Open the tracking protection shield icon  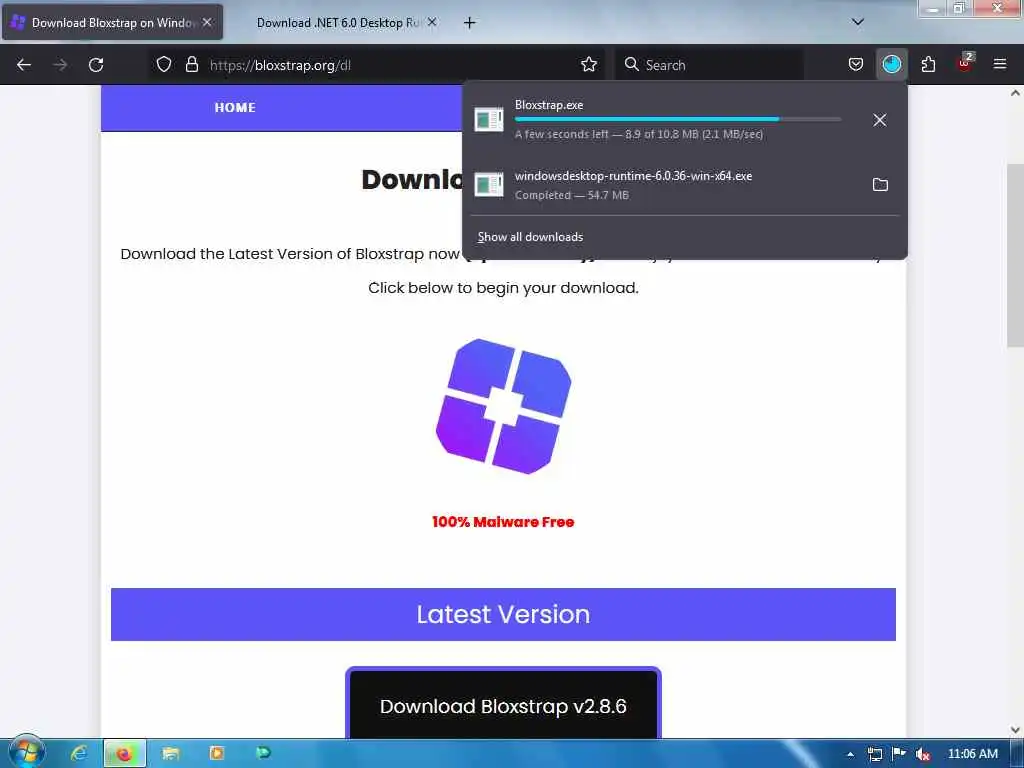click(x=164, y=65)
